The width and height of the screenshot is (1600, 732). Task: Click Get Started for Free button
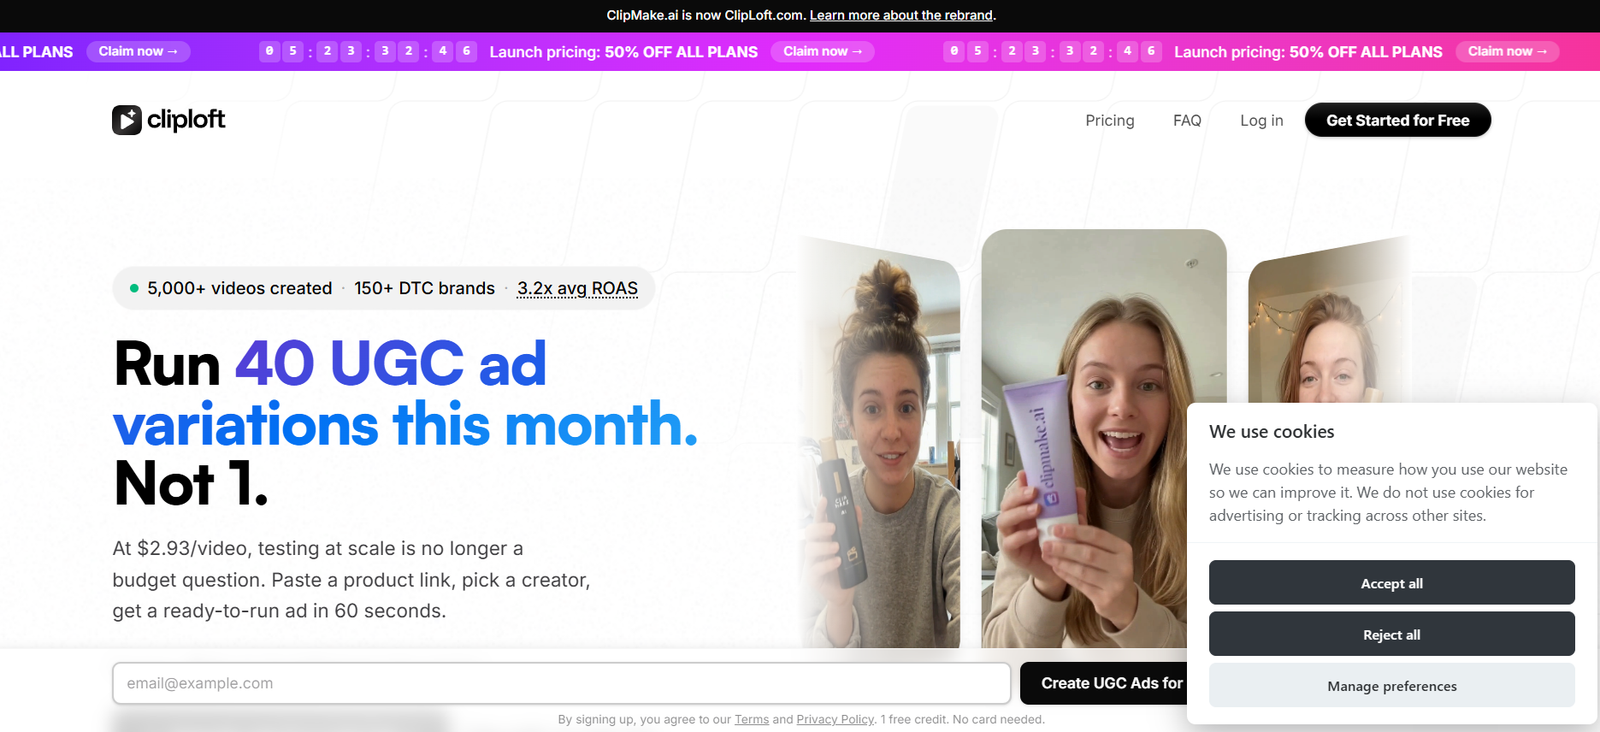(1398, 120)
